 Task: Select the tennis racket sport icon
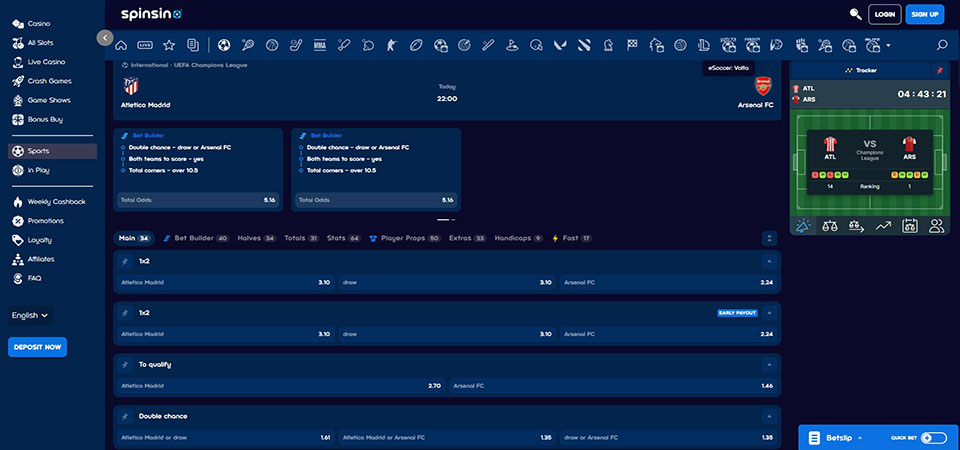pos(248,45)
